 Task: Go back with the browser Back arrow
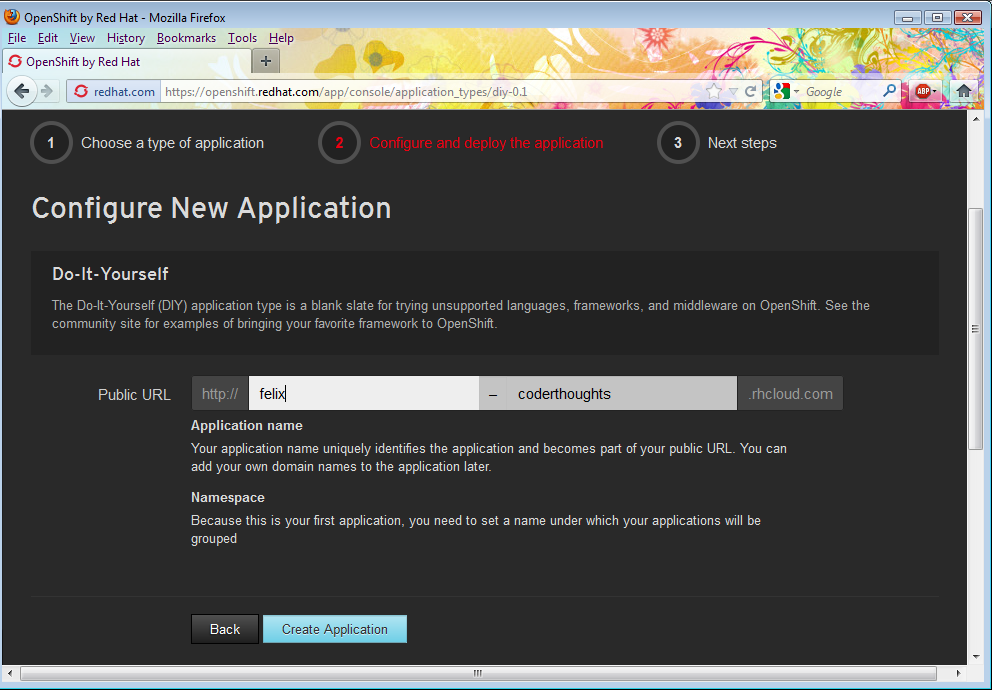22,92
